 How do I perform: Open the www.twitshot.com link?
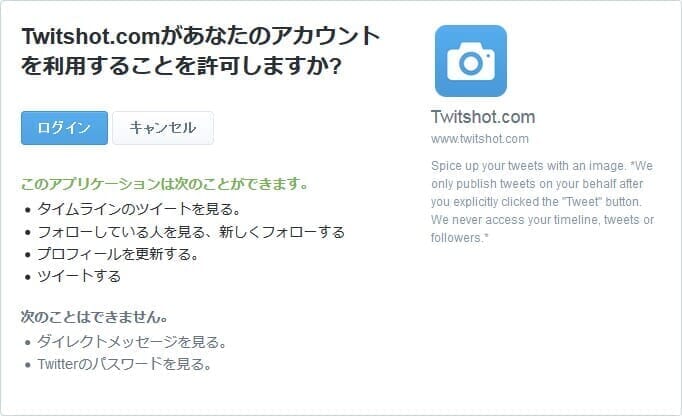pos(480,139)
